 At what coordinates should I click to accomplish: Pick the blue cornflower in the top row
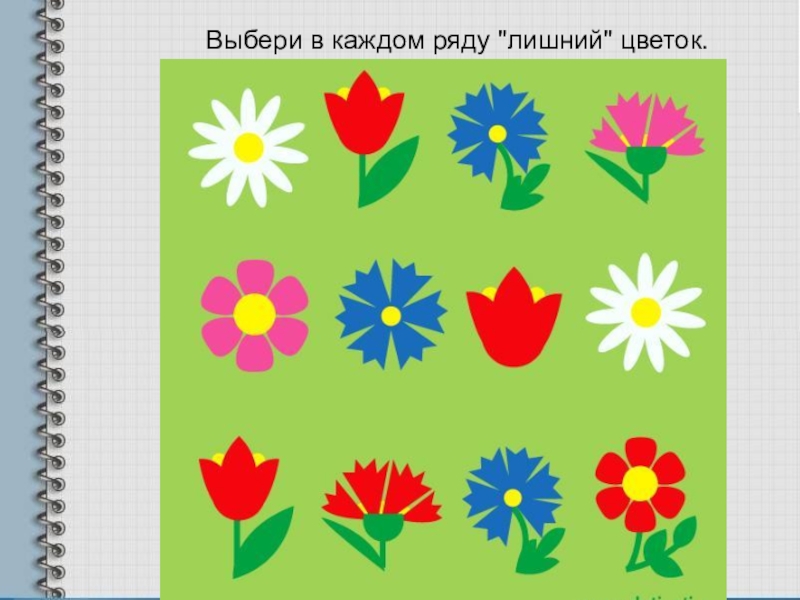[497, 135]
